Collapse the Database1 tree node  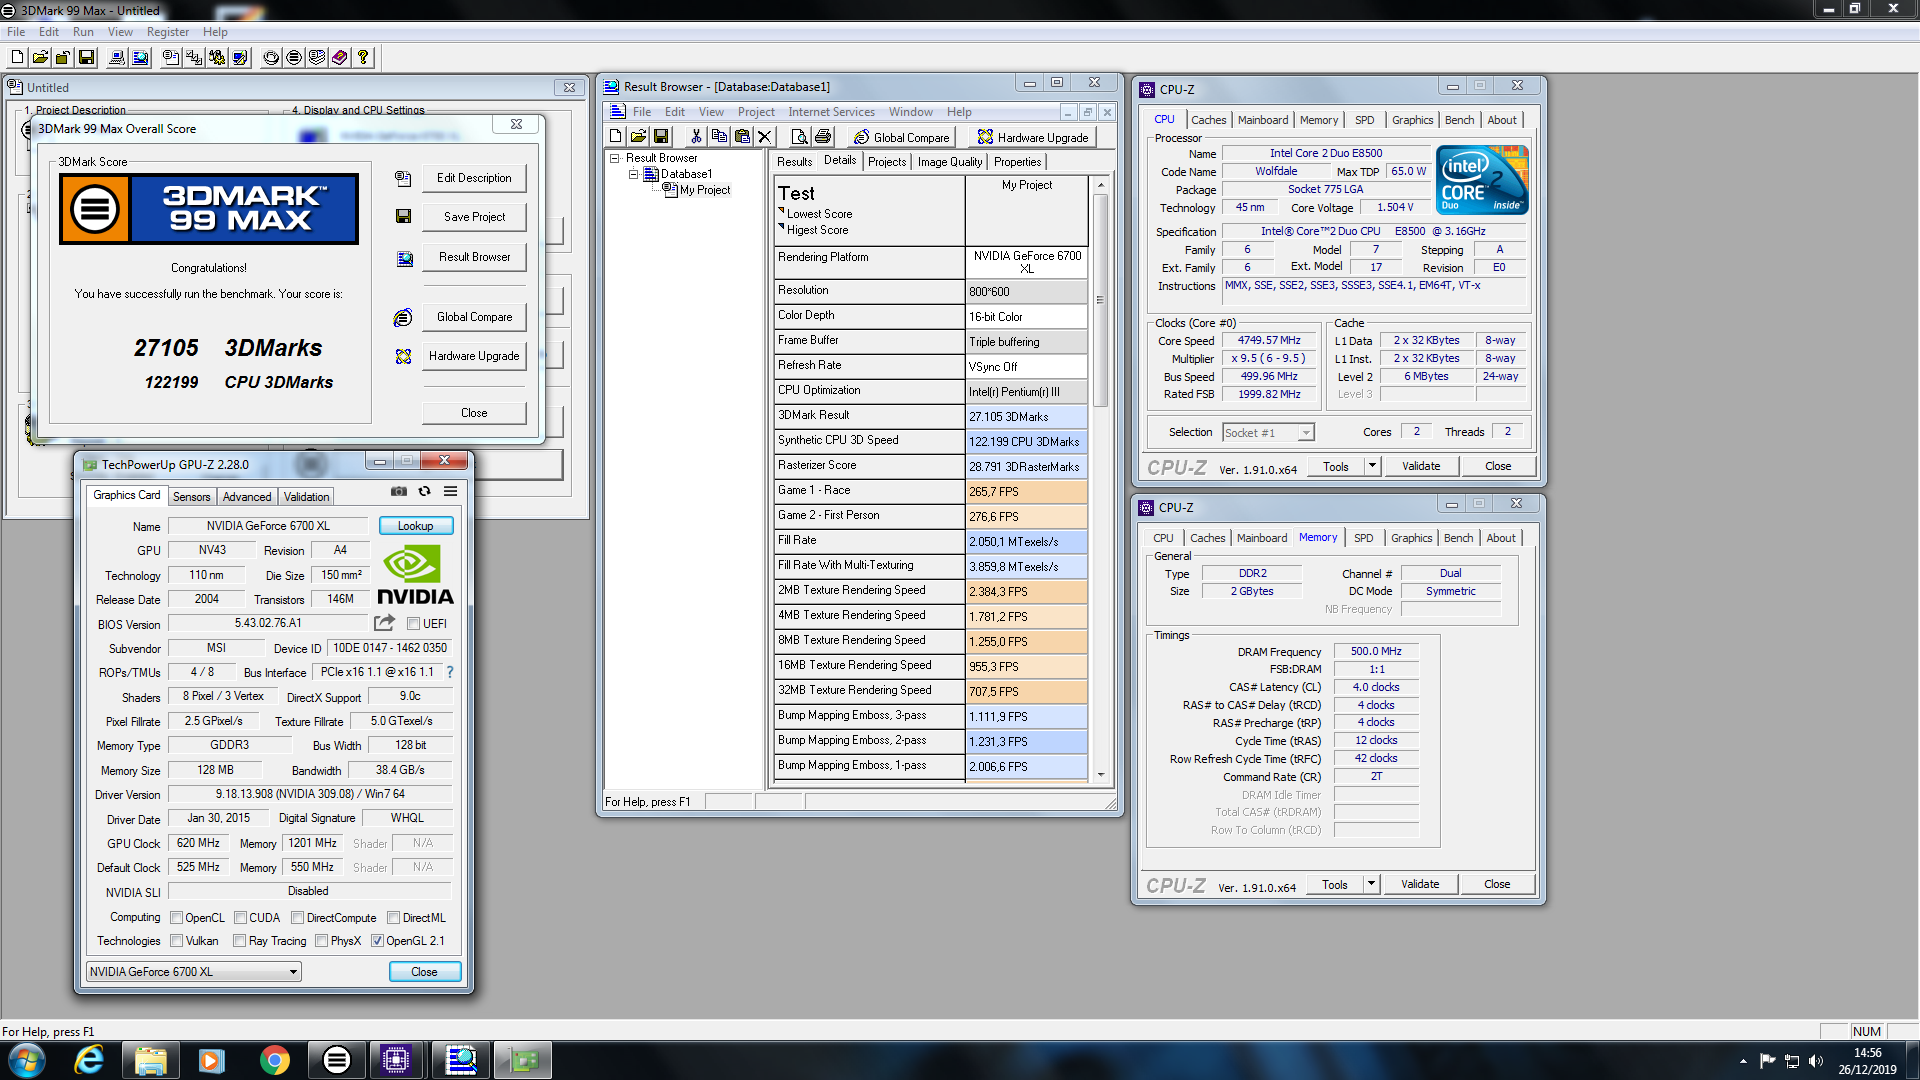tap(633, 174)
